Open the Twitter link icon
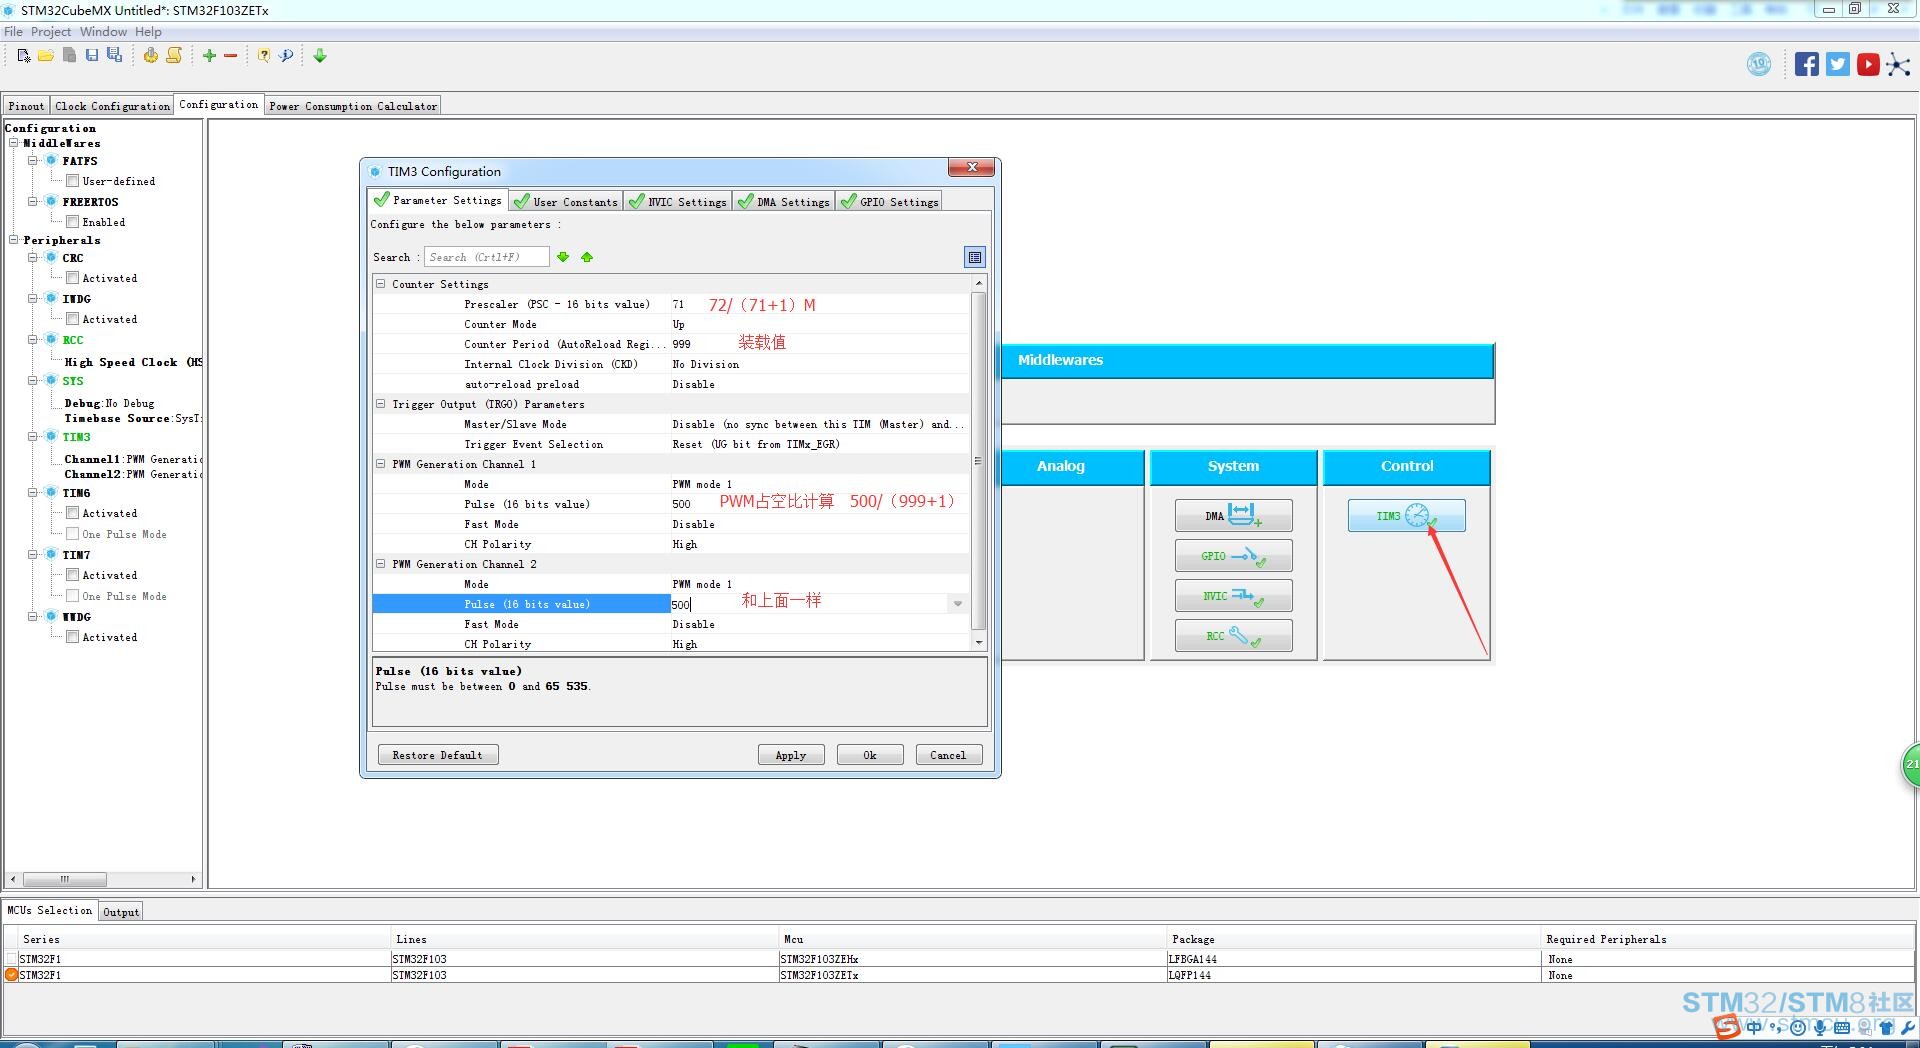This screenshot has width=1920, height=1048. click(1837, 65)
